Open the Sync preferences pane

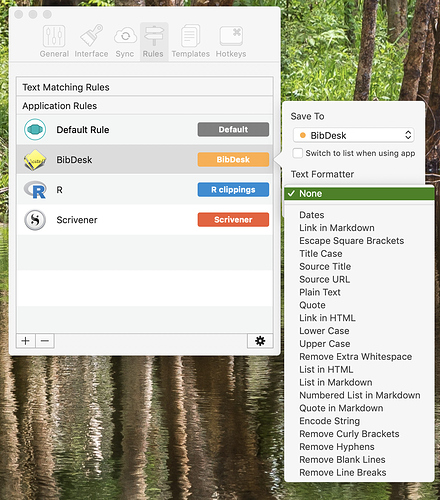click(125, 41)
